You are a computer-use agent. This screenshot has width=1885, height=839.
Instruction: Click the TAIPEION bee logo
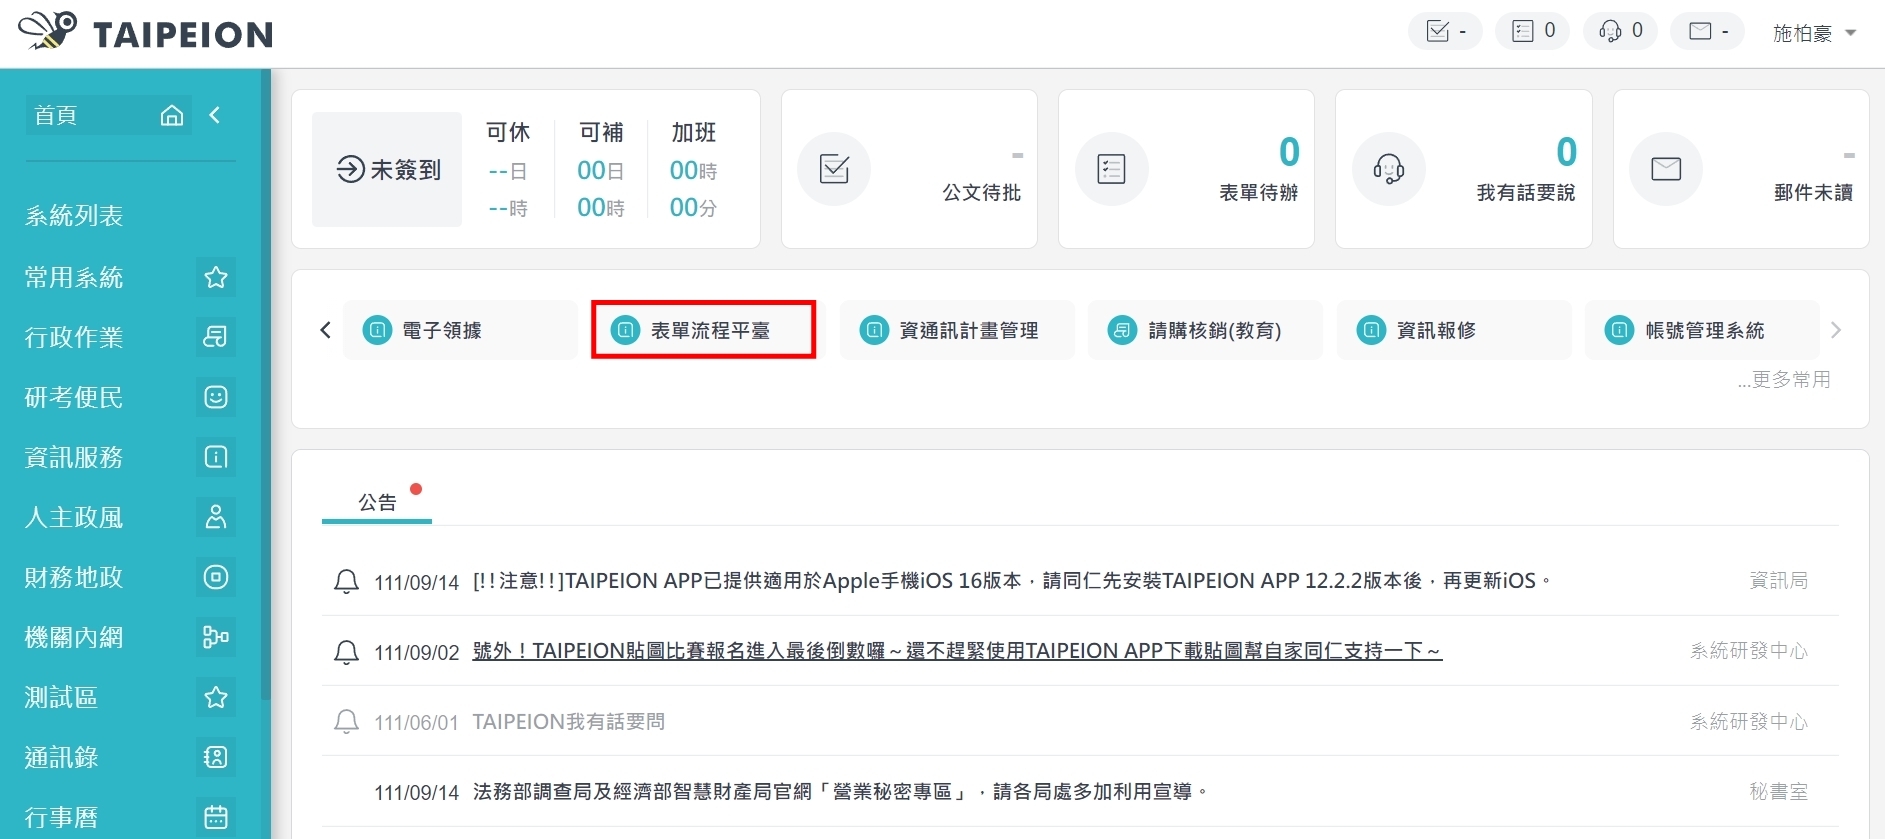[x=145, y=32]
